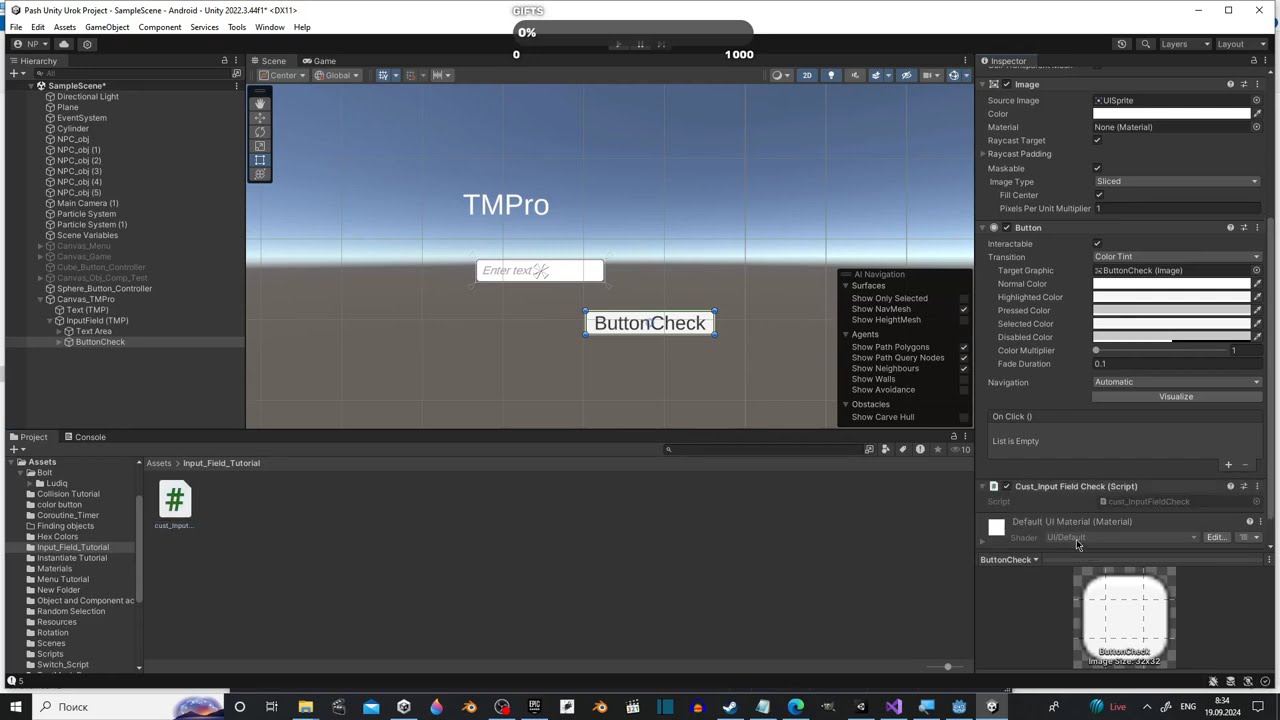1280x720 pixels.
Task: Open the Layers dropdown
Action: point(1186,44)
